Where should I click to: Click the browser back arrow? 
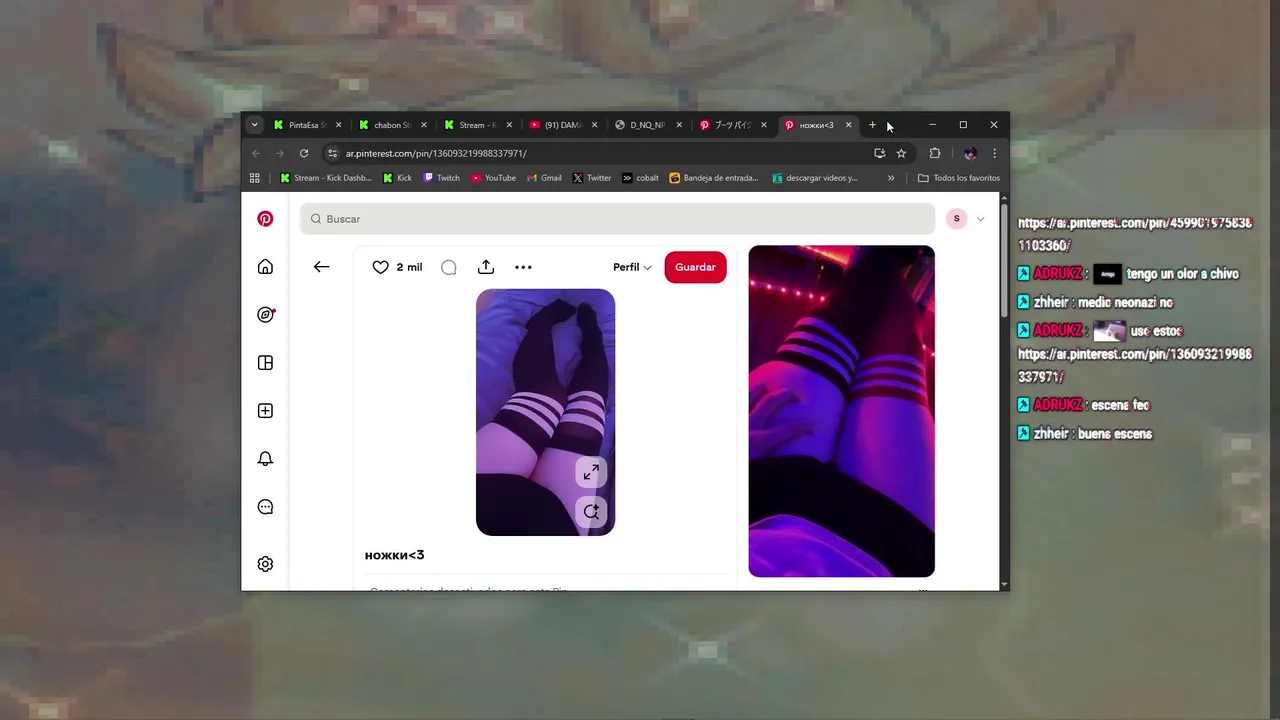[x=256, y=153]
